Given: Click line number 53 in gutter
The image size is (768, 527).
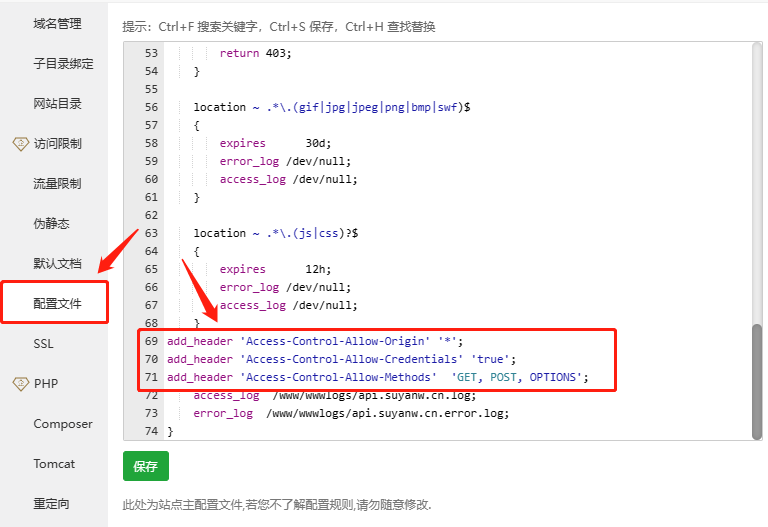Looking at the screenshot, I should [151, 53].
